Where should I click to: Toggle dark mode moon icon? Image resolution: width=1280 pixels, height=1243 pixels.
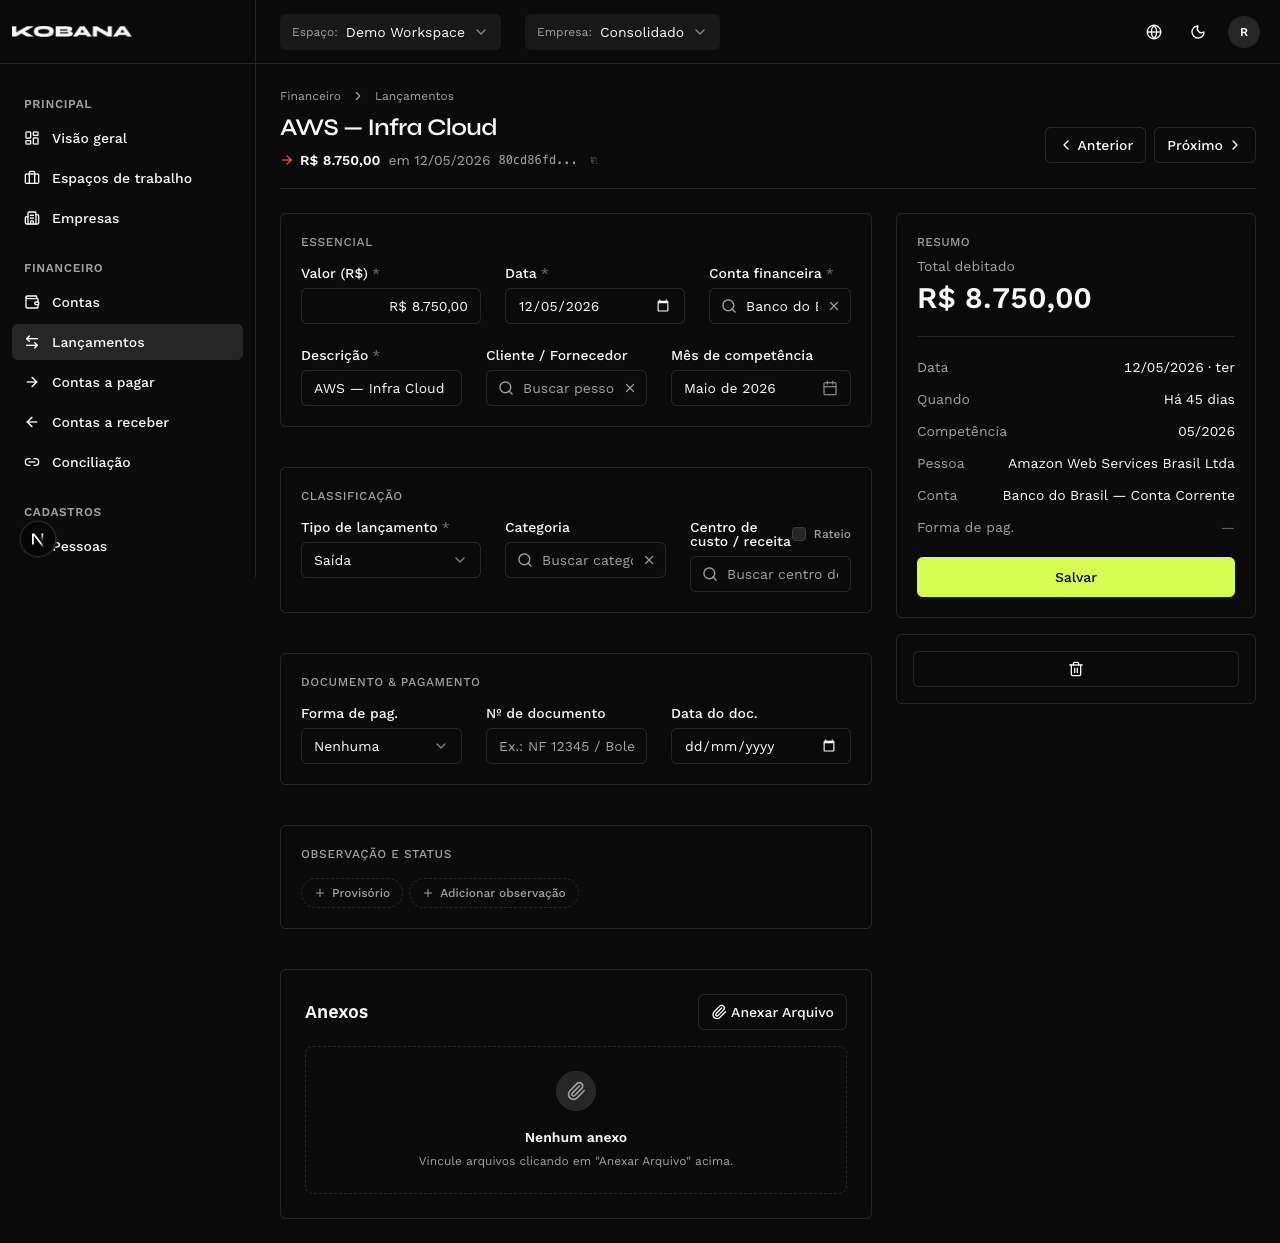1198,32
